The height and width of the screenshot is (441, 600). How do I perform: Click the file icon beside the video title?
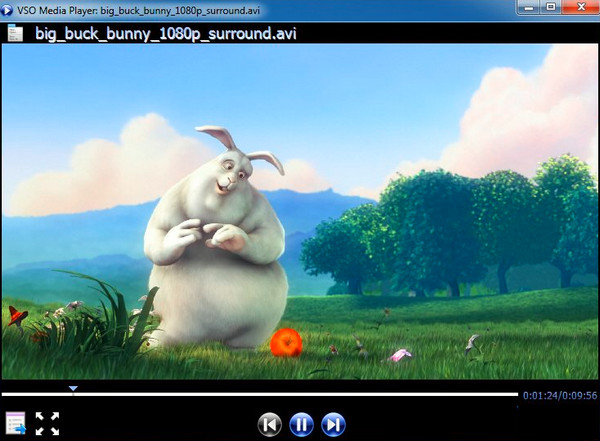click(15, 33)
